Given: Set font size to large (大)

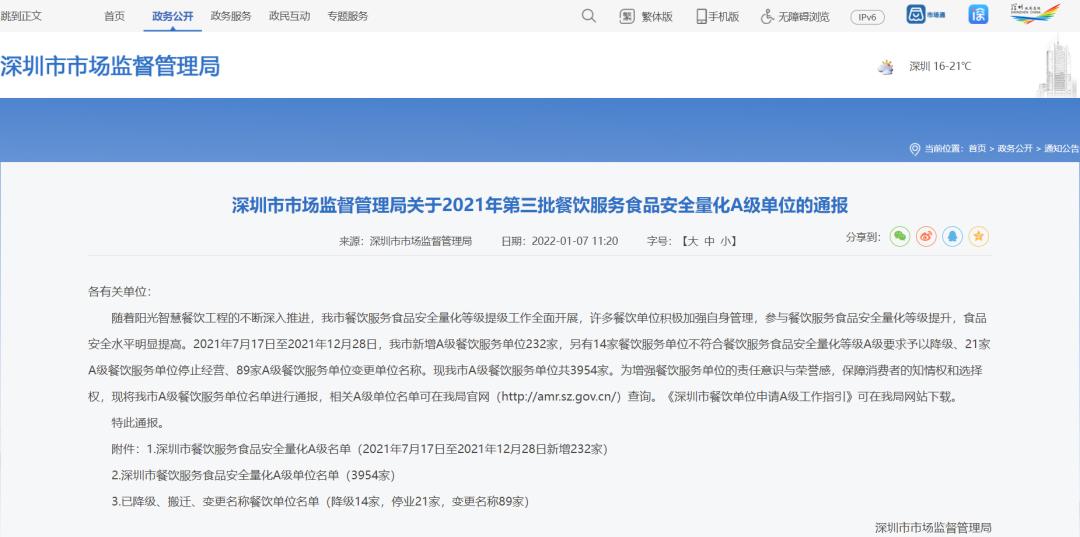Looking at the screenshot, I should click(x=691, y=241).
